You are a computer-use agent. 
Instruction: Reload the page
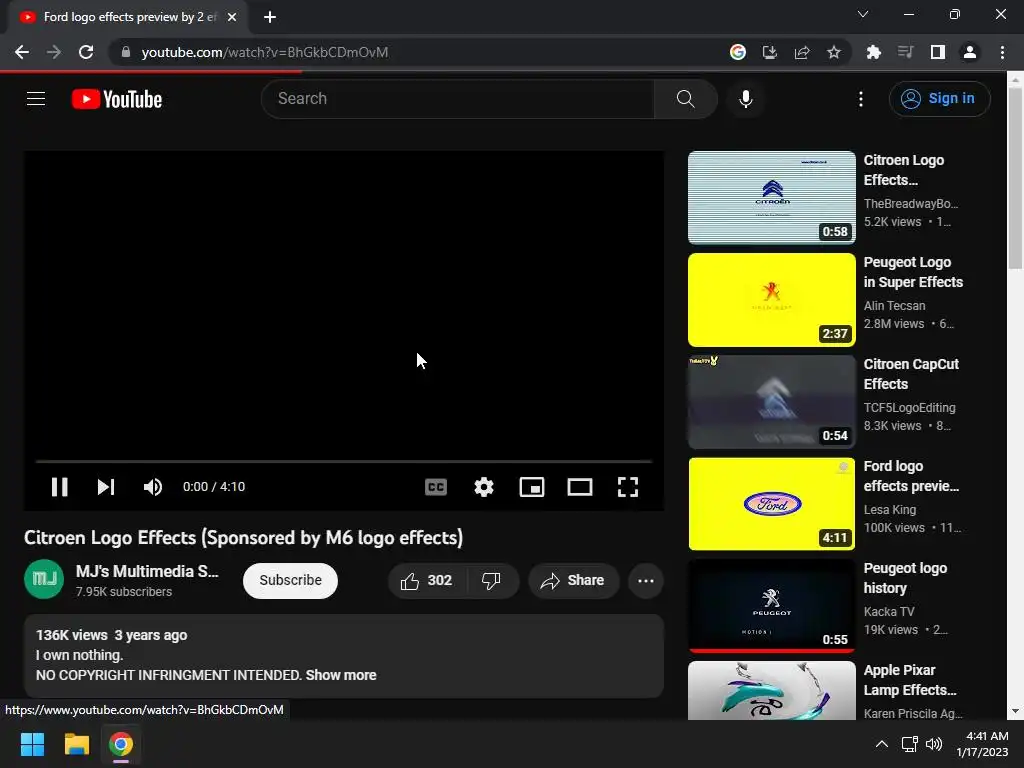tap(86, 52)
